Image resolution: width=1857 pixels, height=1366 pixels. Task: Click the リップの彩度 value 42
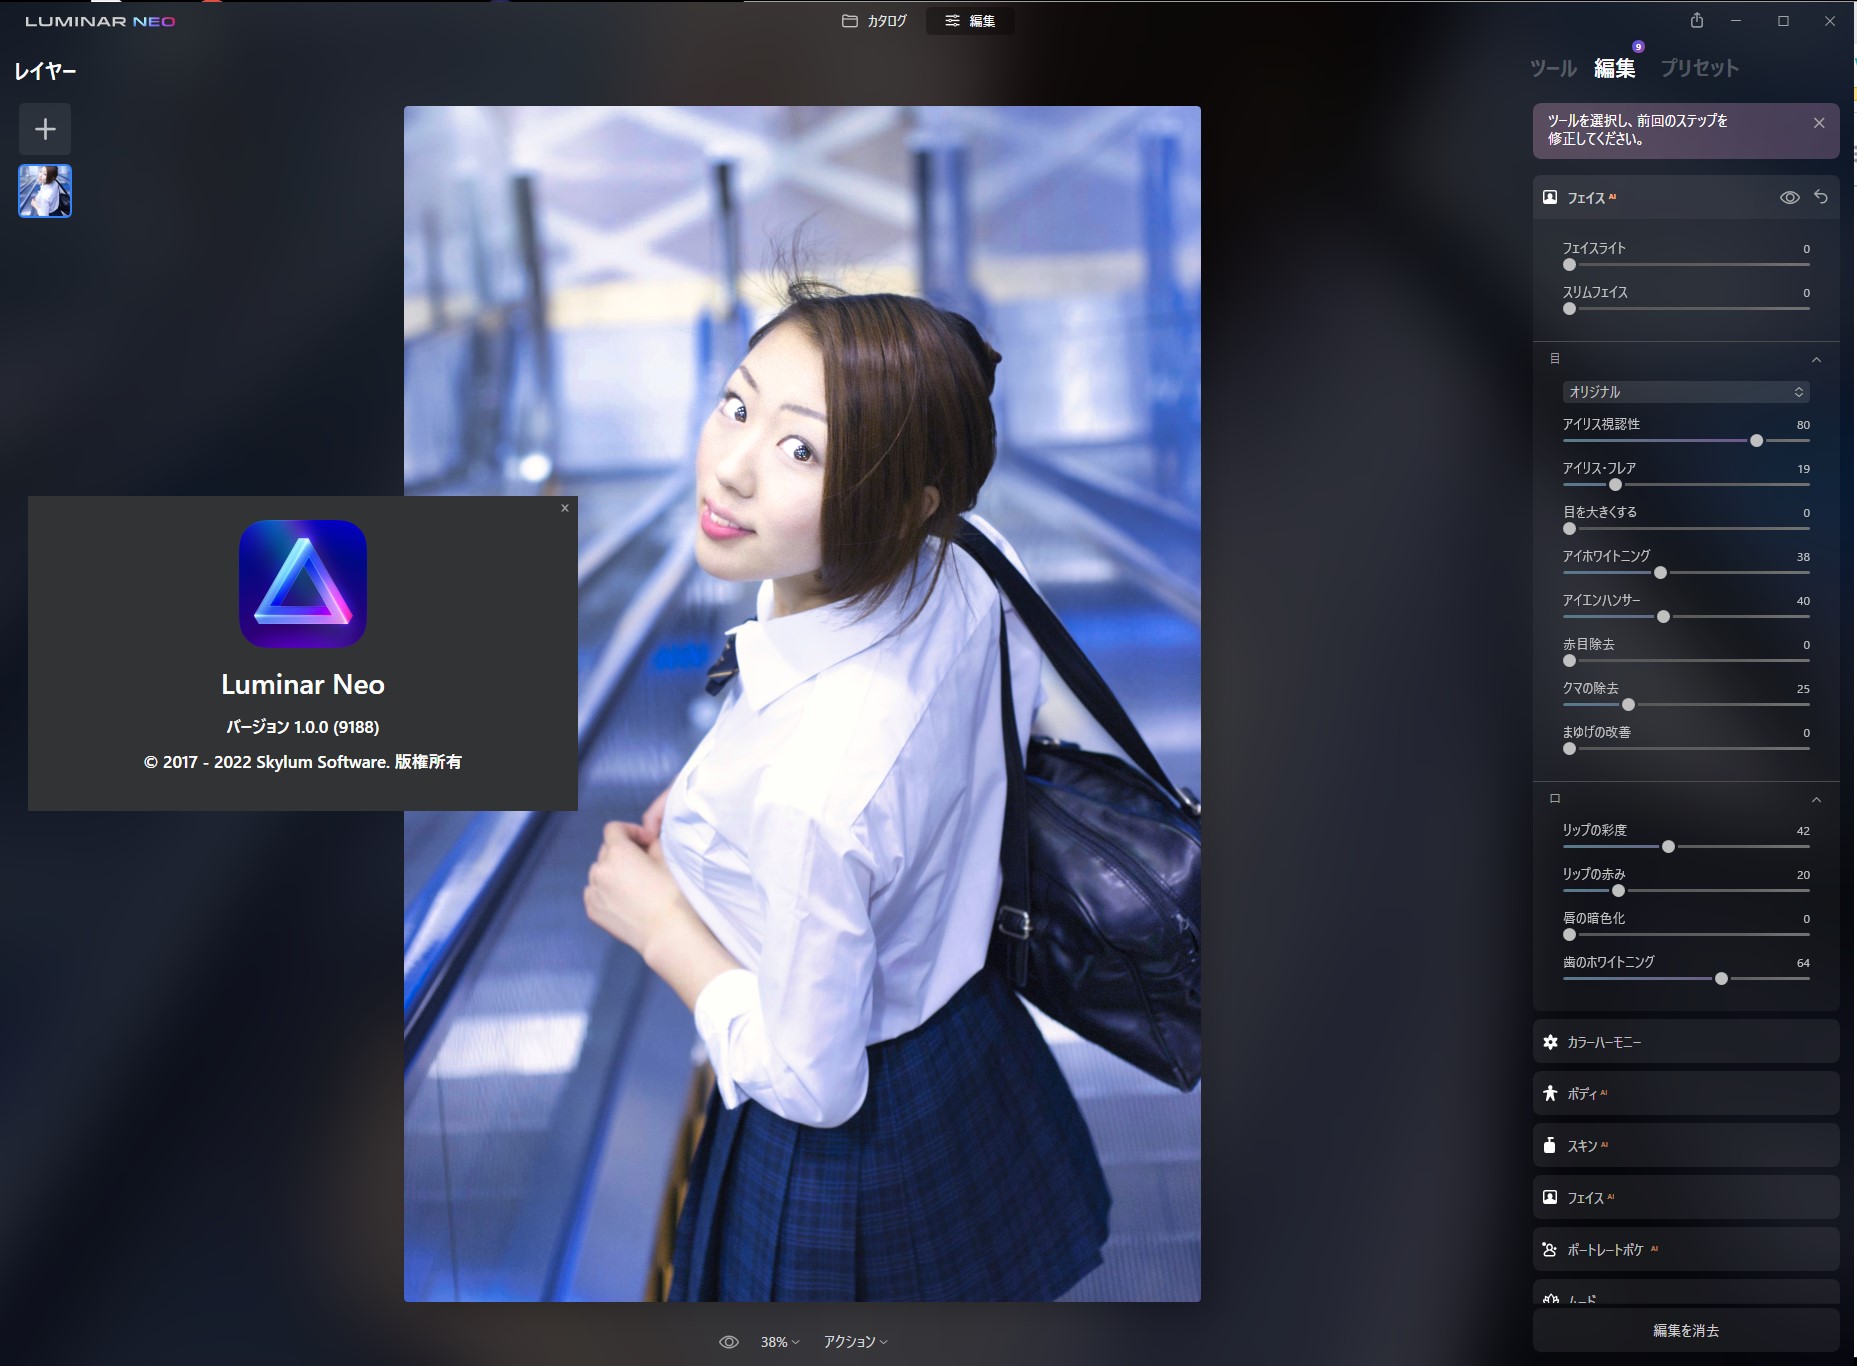tap(1803, 831)
